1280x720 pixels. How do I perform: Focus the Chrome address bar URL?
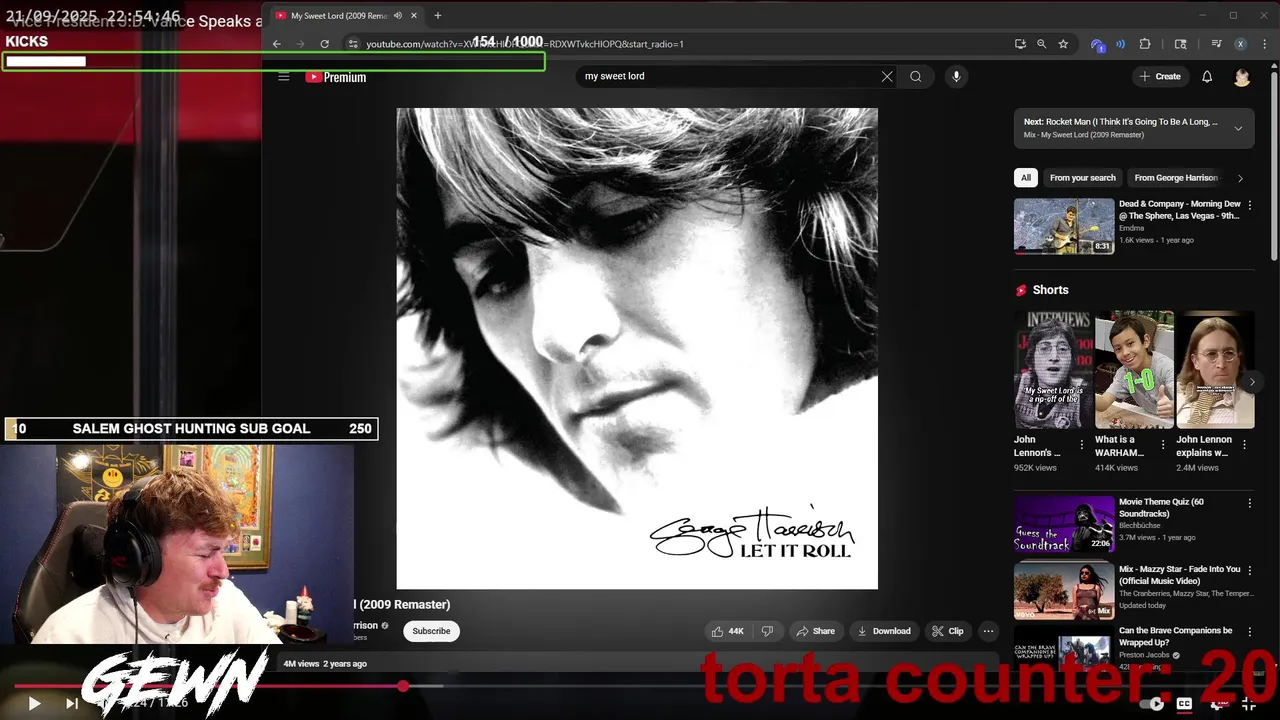pos(525,44)
